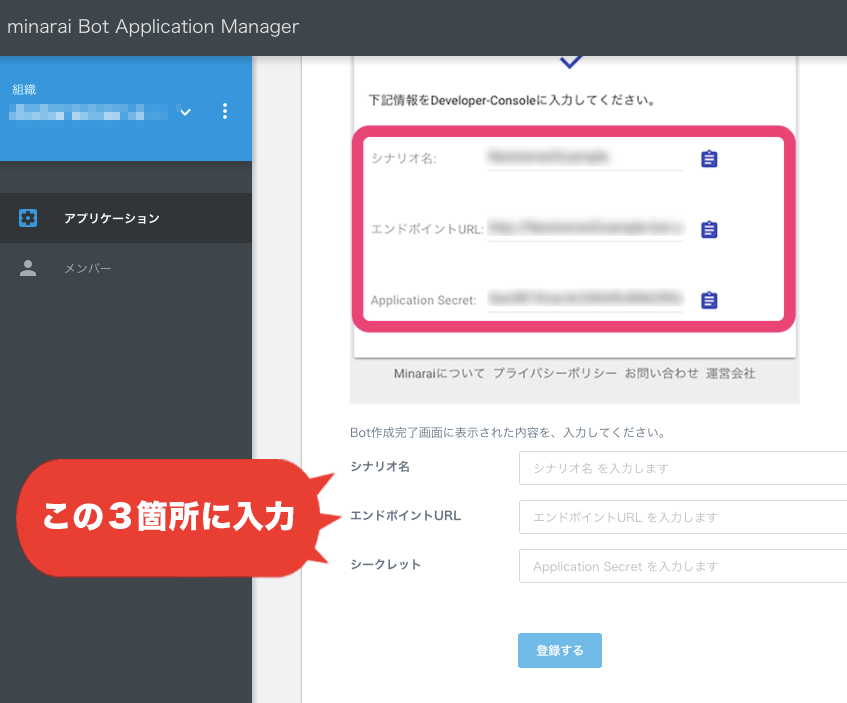Screen dimensions: 847x703
Task: Click the 下記情報をDeveloper-Console instruction text
Action: pos(512,100)
